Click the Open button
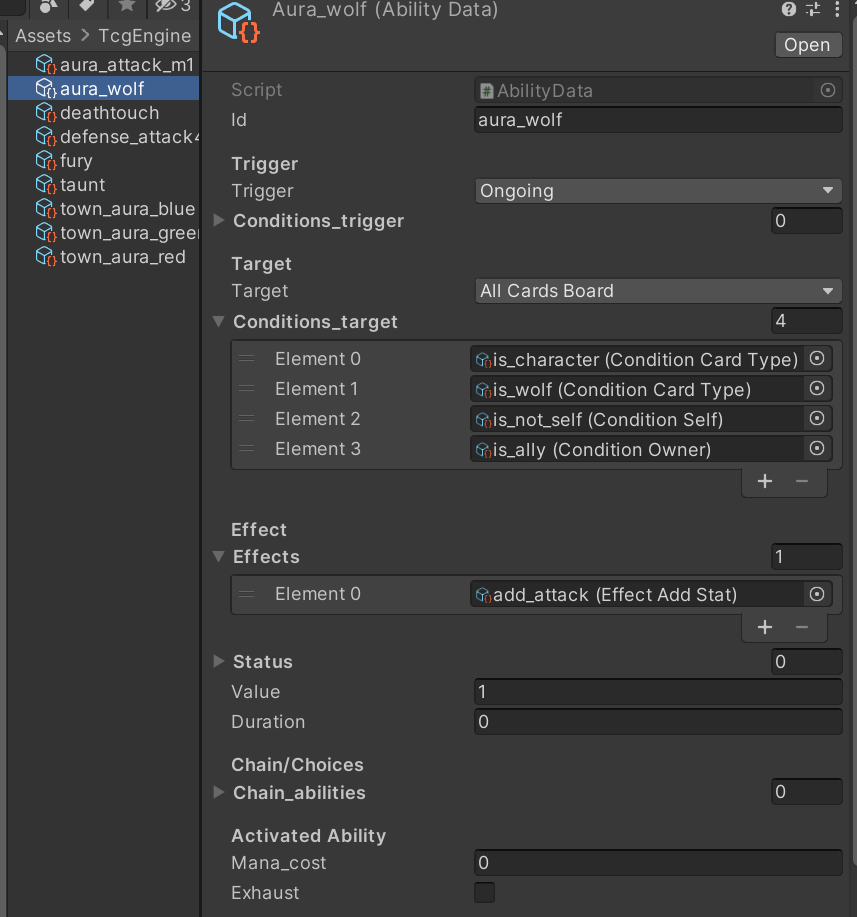The height and width of the screenshot is (917, 857). [x=806, y=45]
